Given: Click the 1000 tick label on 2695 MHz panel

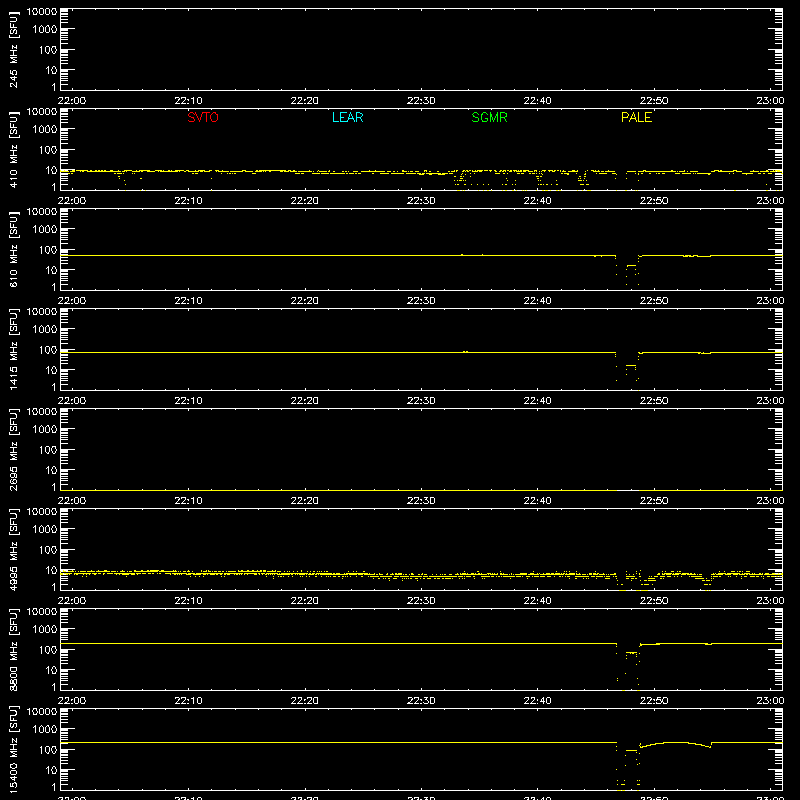Looking at the screenshot, I should [x=45, y=430].
